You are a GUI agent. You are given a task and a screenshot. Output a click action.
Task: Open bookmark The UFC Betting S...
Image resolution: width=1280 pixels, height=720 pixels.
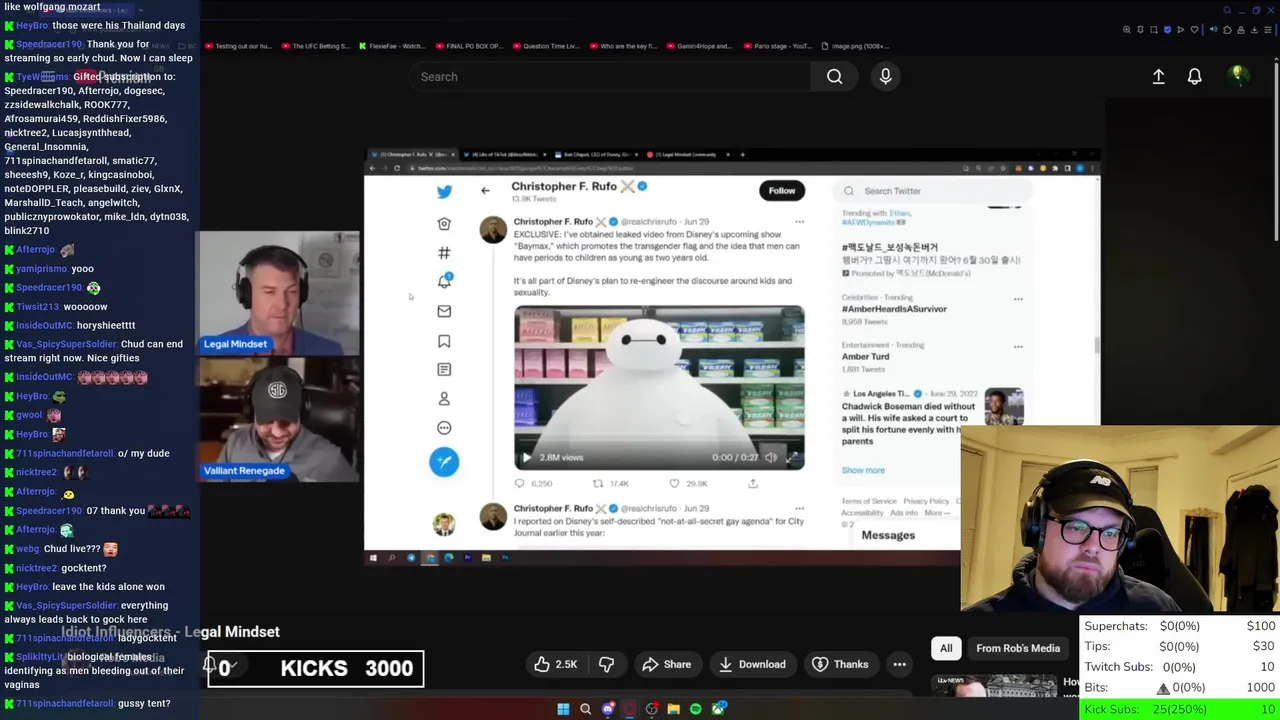[x=316, y=46]
